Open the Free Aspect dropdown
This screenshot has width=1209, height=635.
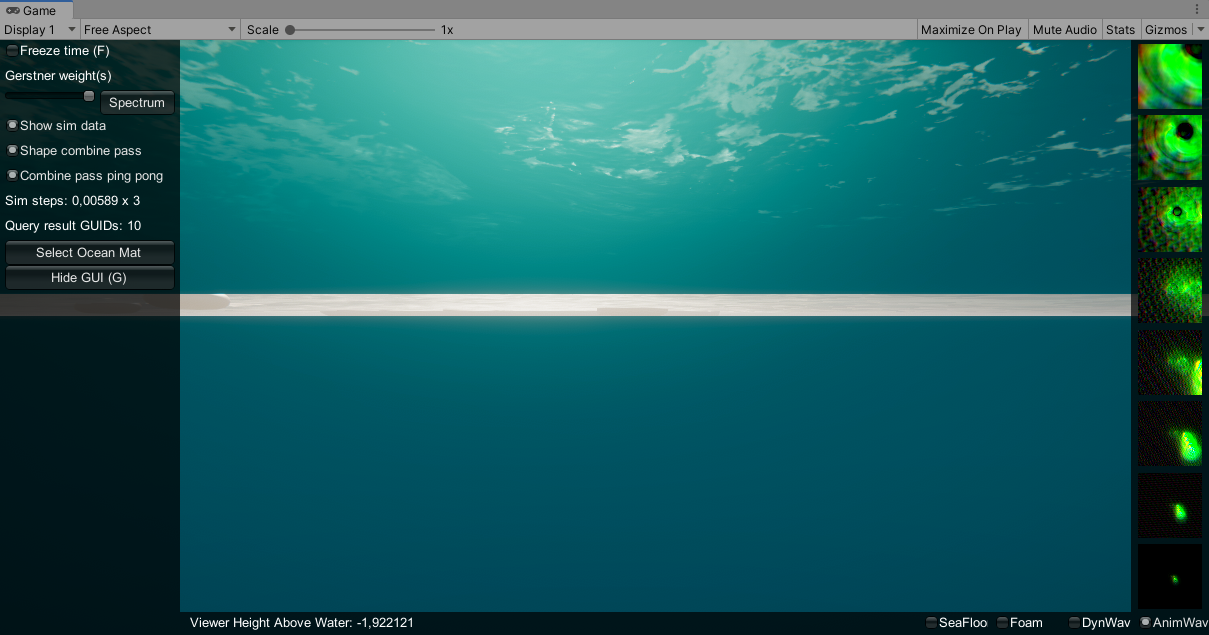pos(158,29)
